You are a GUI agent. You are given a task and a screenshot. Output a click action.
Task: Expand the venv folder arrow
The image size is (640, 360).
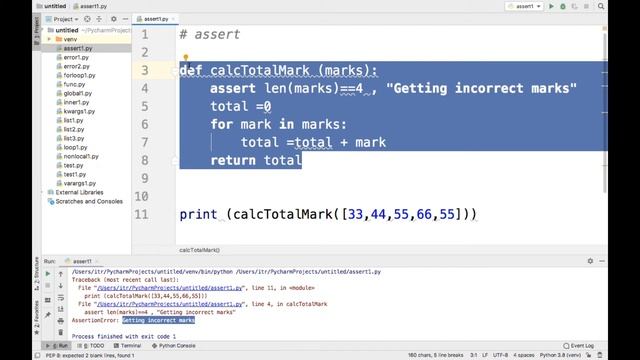pos(49,39)
